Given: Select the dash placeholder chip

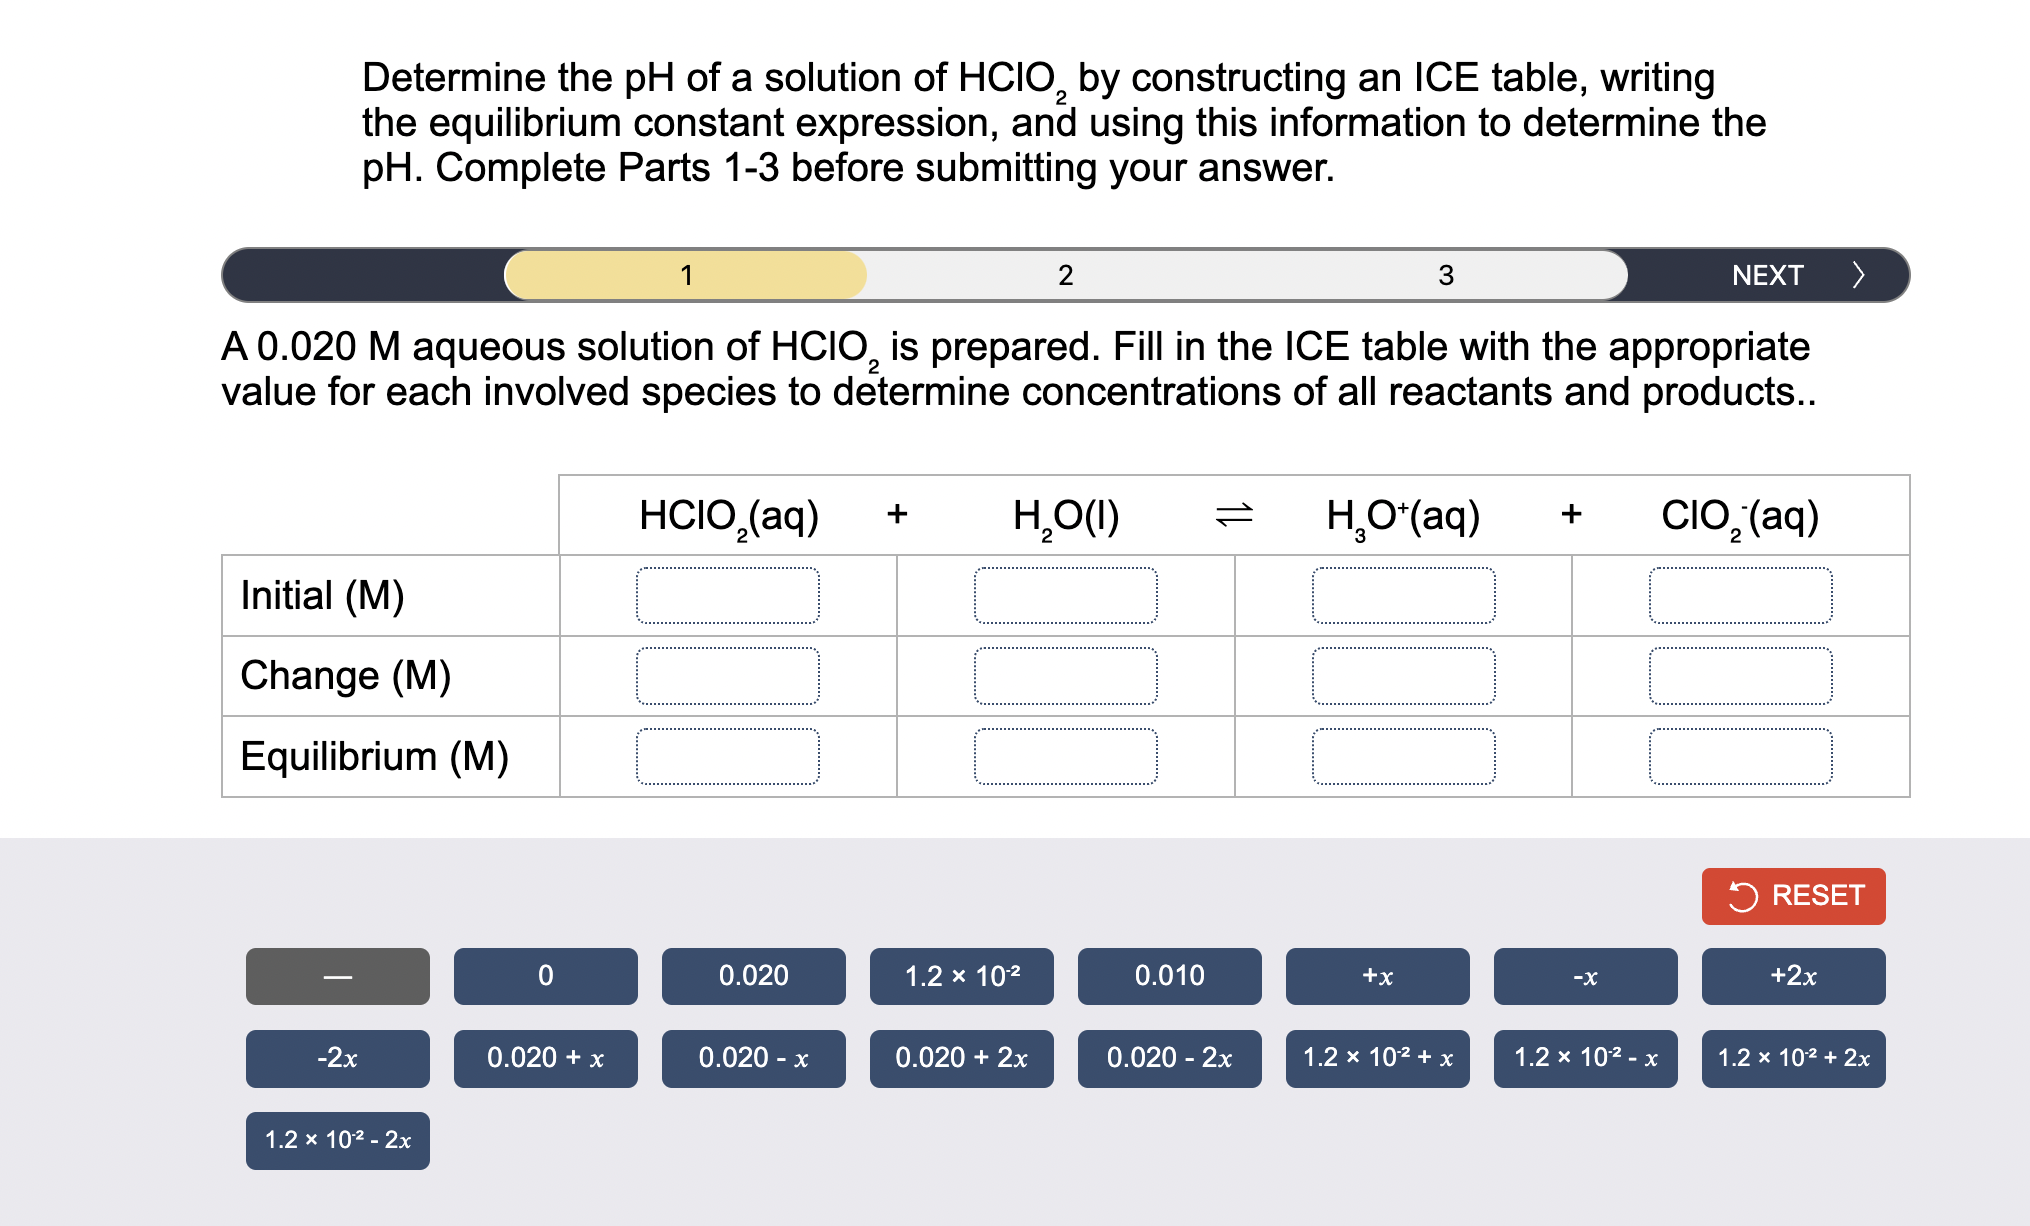Looking at the screenshot, I should 337,976.
